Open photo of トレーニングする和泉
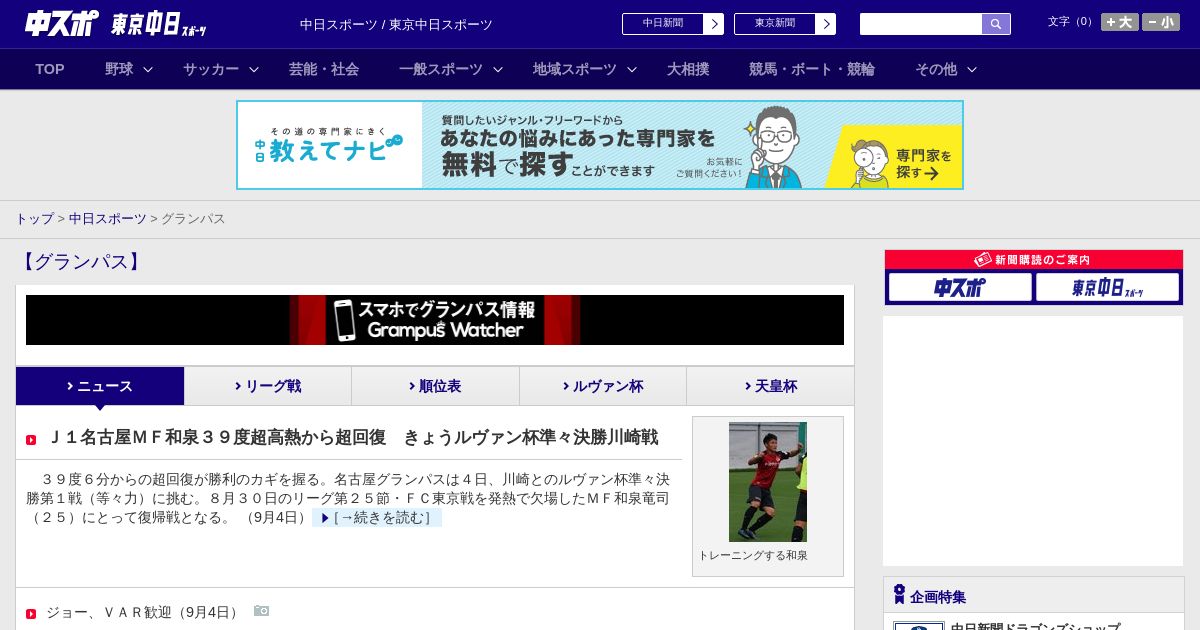 point(768,482)
